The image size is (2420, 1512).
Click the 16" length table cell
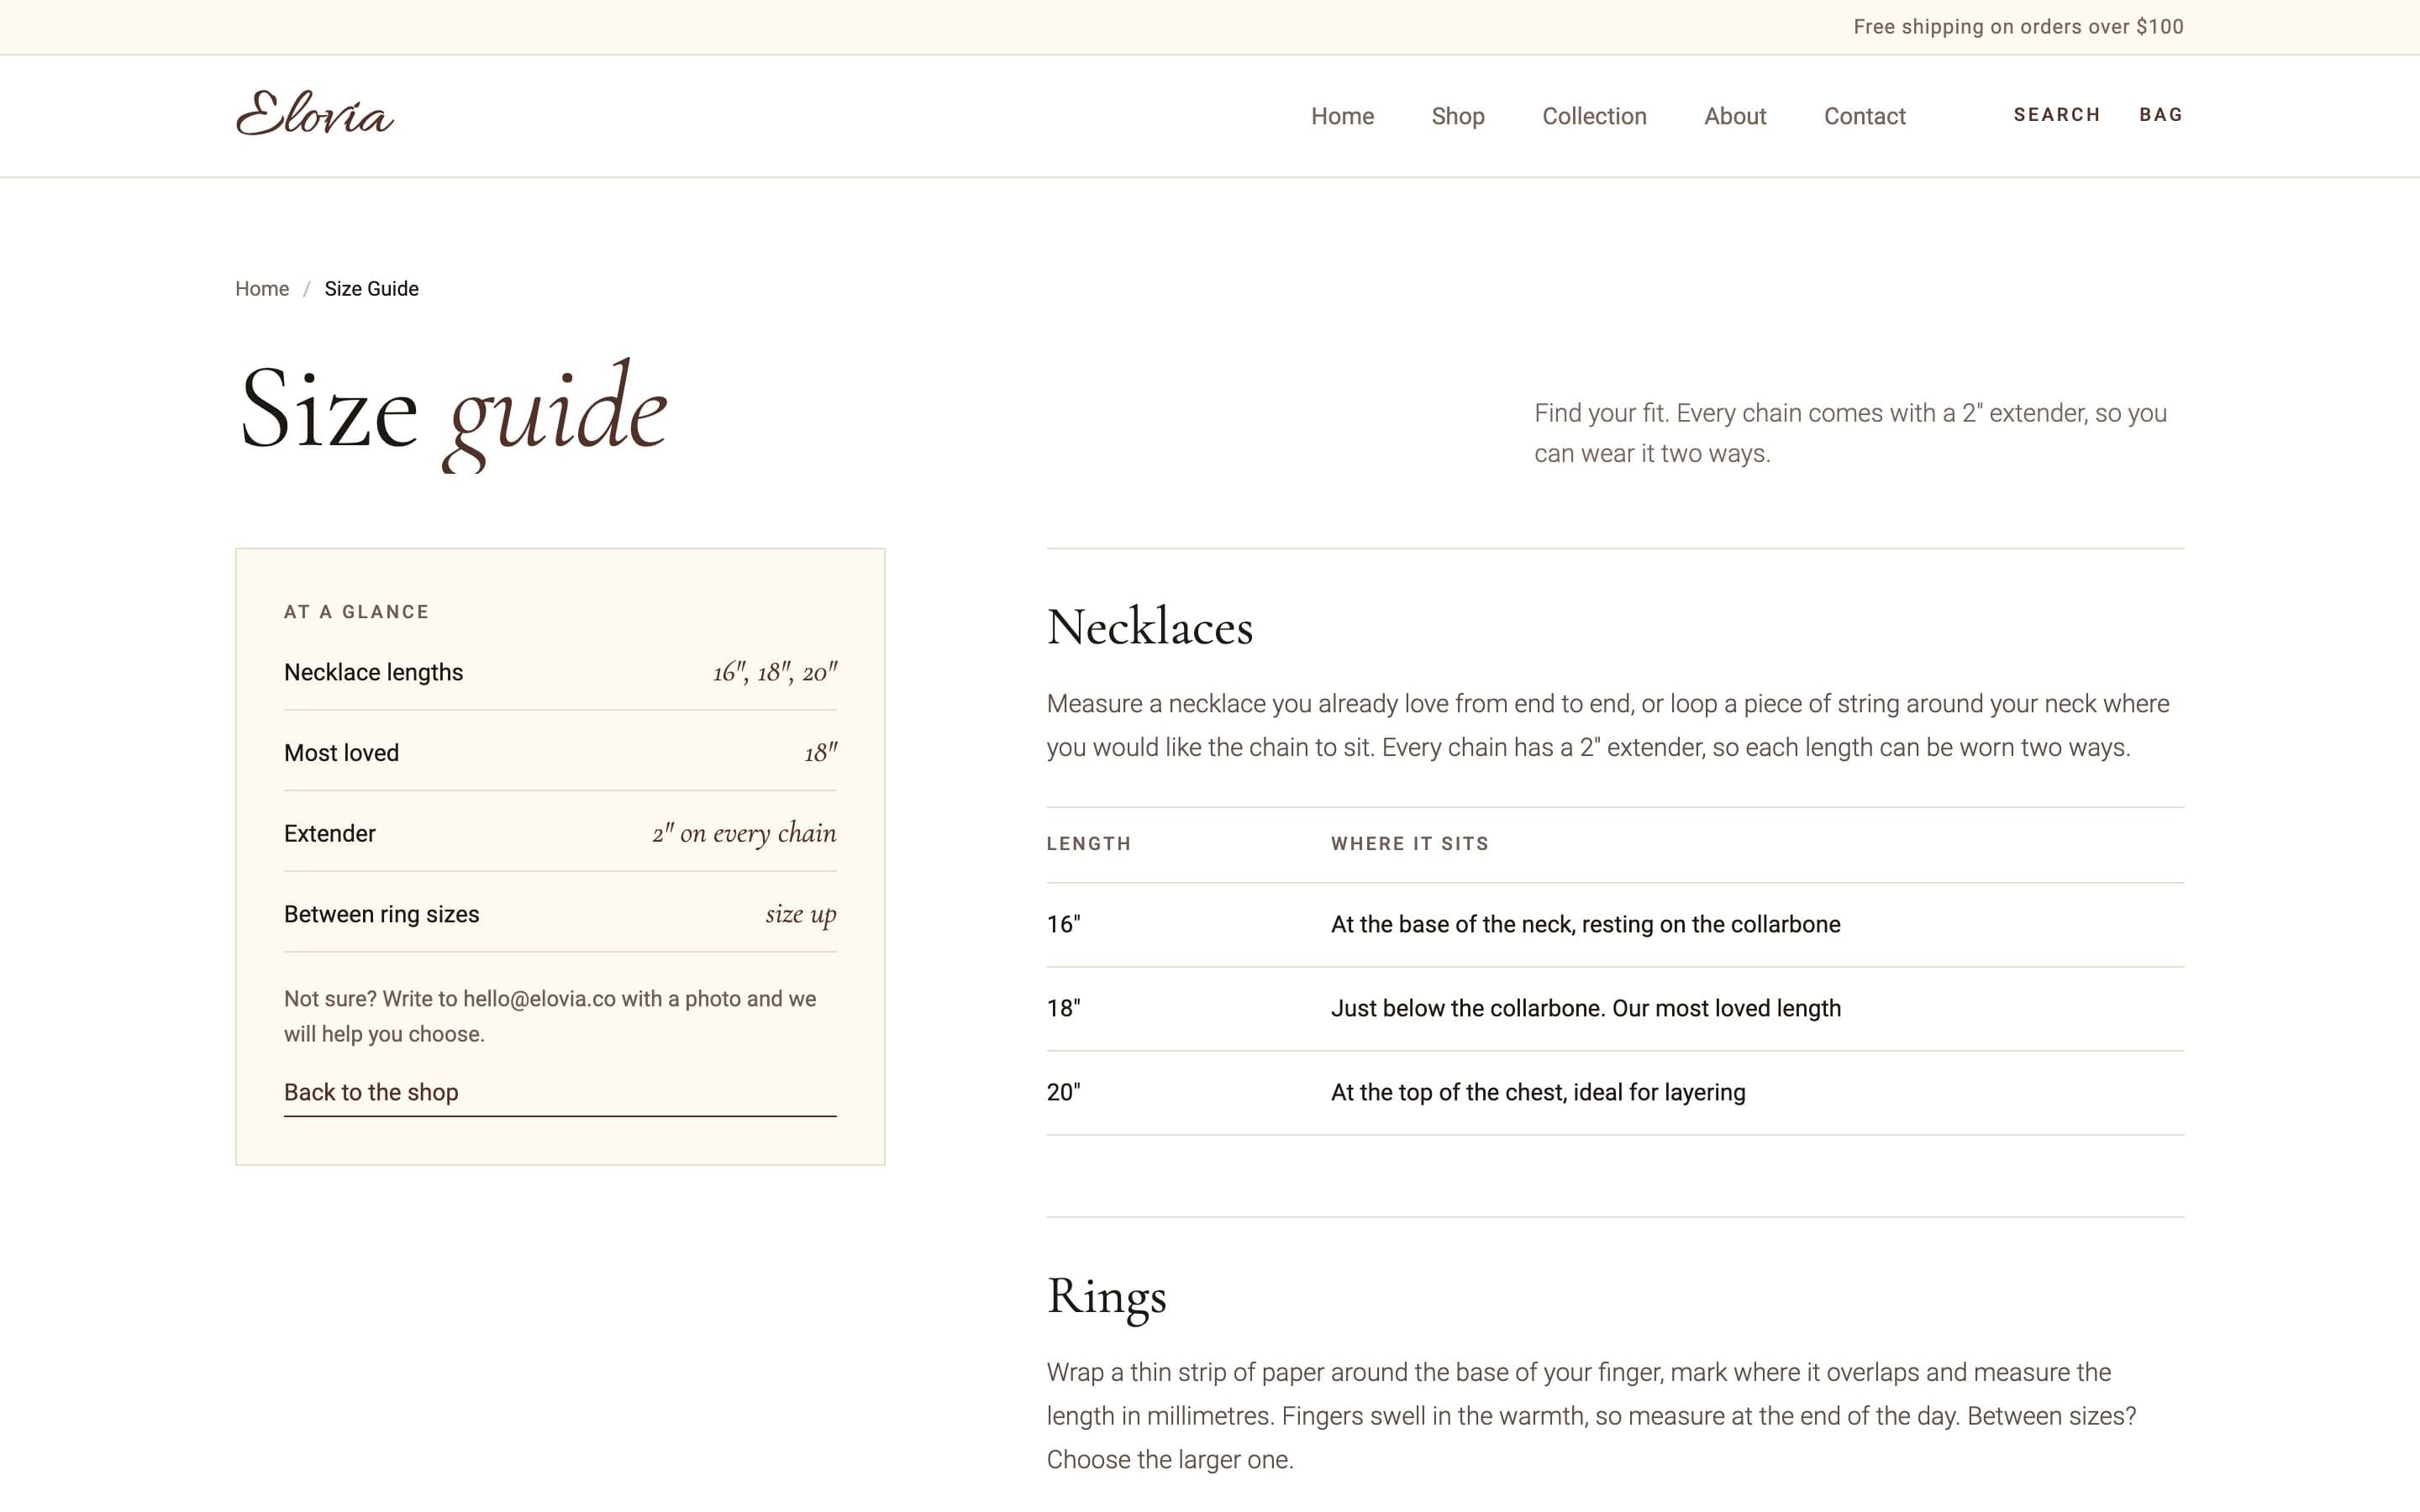(1063, 924)
